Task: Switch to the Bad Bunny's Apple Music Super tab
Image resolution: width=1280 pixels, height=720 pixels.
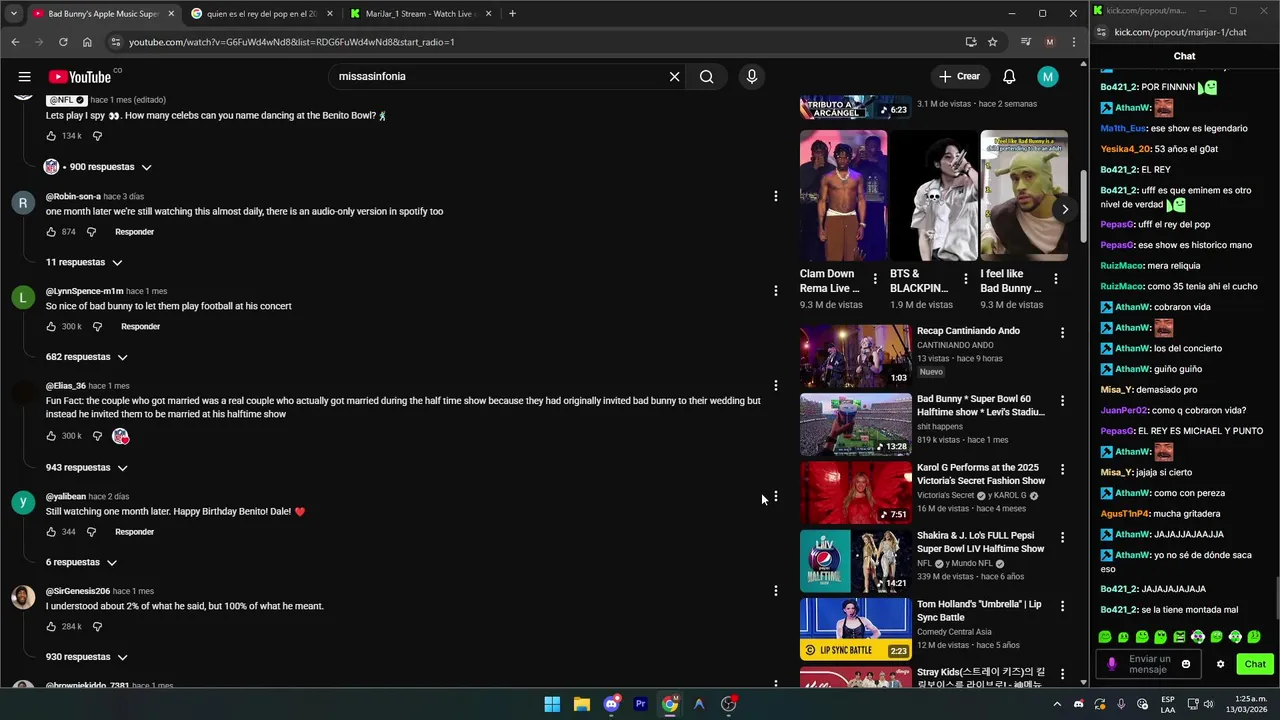Action: tap(103, 14)
